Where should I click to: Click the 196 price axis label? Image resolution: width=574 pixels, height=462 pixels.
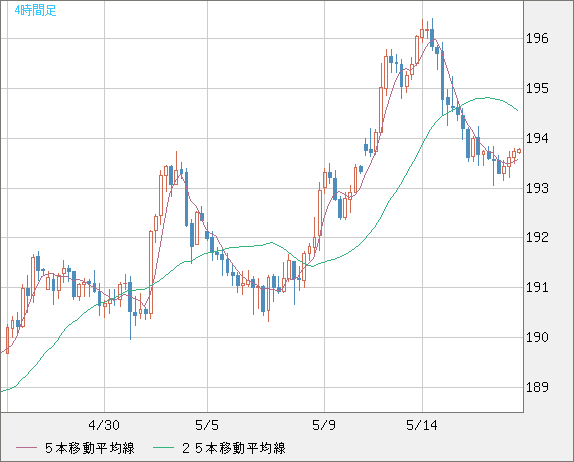pyautogui.click(x=537, y=38)
